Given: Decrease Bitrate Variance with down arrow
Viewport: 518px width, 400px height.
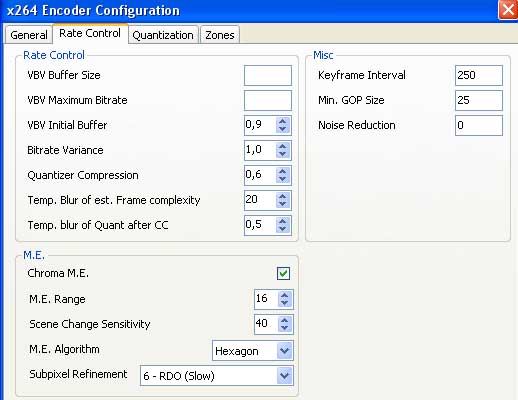Looking at the screenshot, I should (282, 154).
